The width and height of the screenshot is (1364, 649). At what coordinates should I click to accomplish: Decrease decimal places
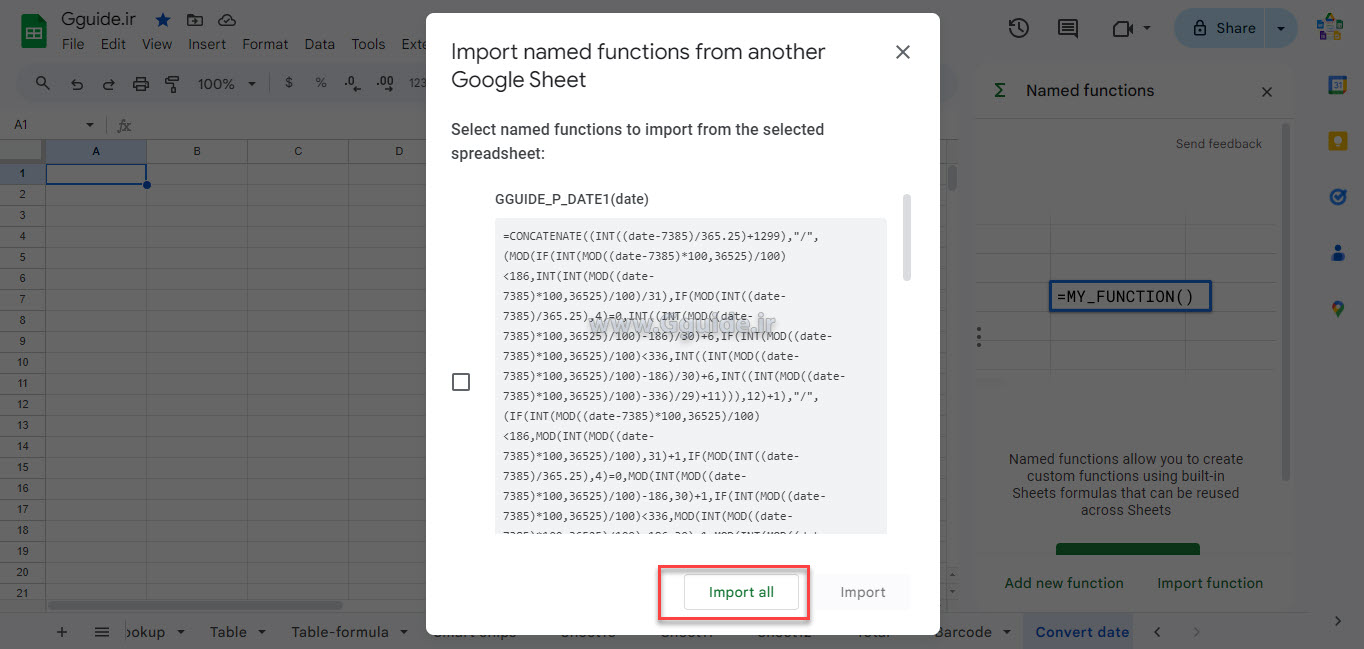click(x=351, y=84)
